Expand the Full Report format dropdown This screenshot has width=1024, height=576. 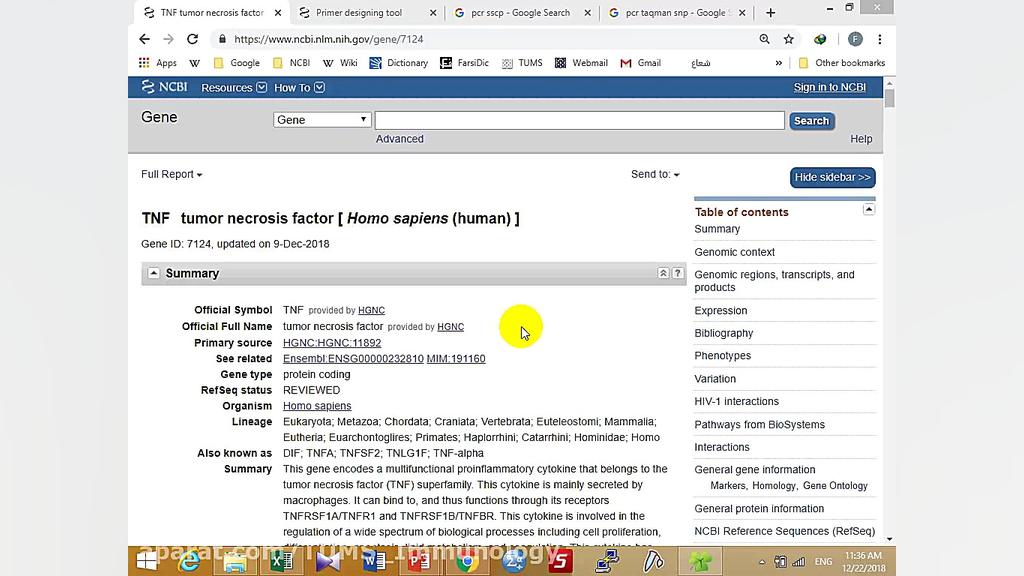pyautogui.click(x=172, y=174)
